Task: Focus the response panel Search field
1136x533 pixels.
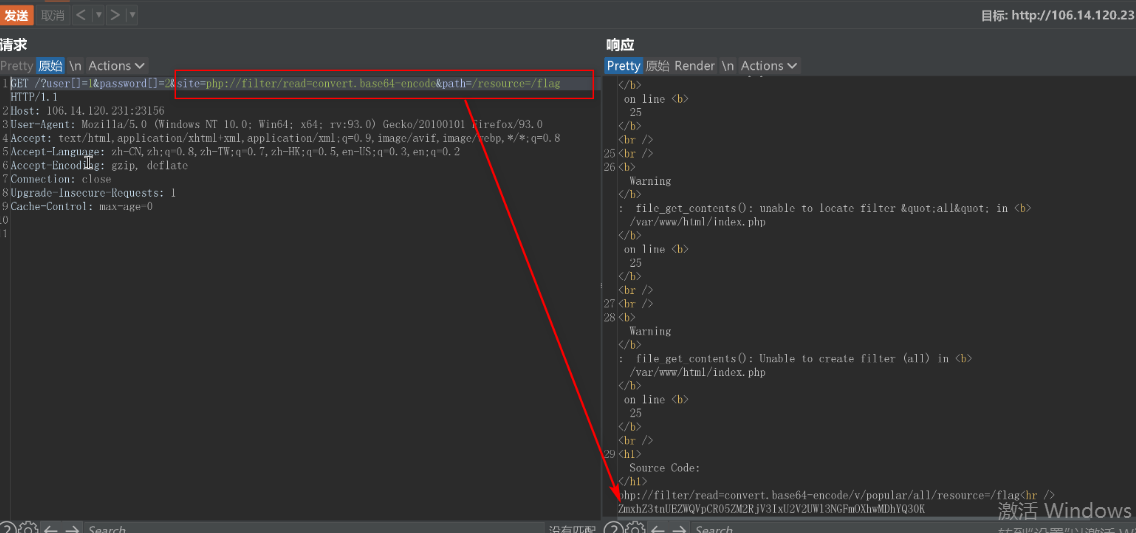Action: coord(913,529)
